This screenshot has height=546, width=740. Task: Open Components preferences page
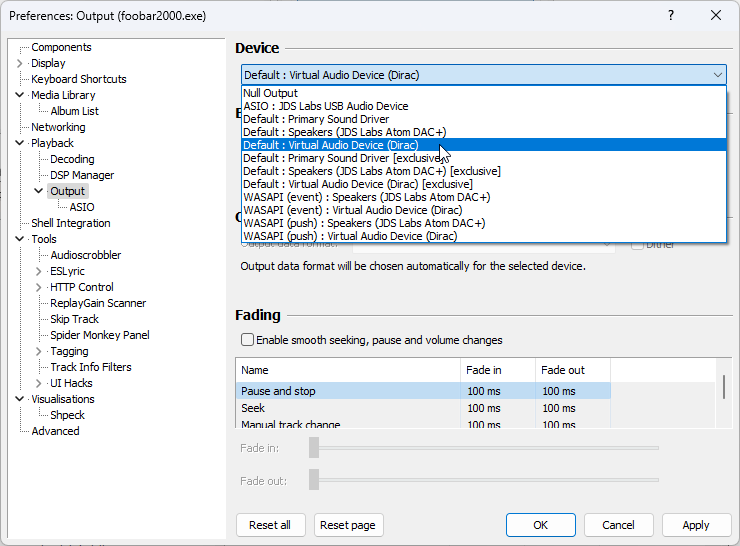(61, 47)
